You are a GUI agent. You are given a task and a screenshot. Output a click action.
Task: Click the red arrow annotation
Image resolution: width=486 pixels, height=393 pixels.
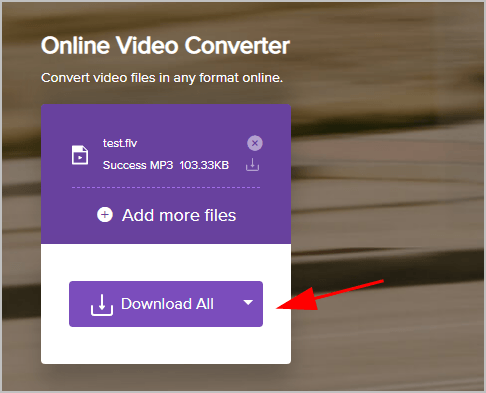(330, 296)
